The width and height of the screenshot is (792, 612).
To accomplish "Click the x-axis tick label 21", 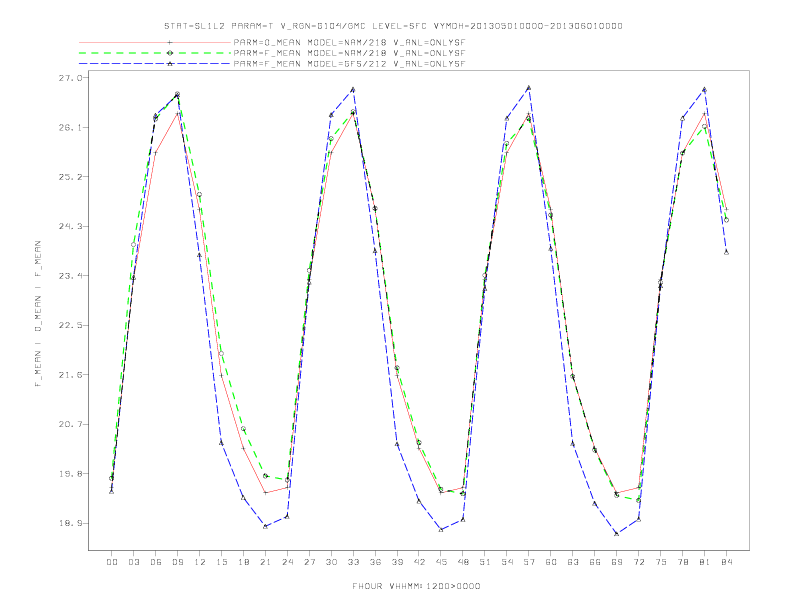I will pyautogui.click(x=265, y=562).
